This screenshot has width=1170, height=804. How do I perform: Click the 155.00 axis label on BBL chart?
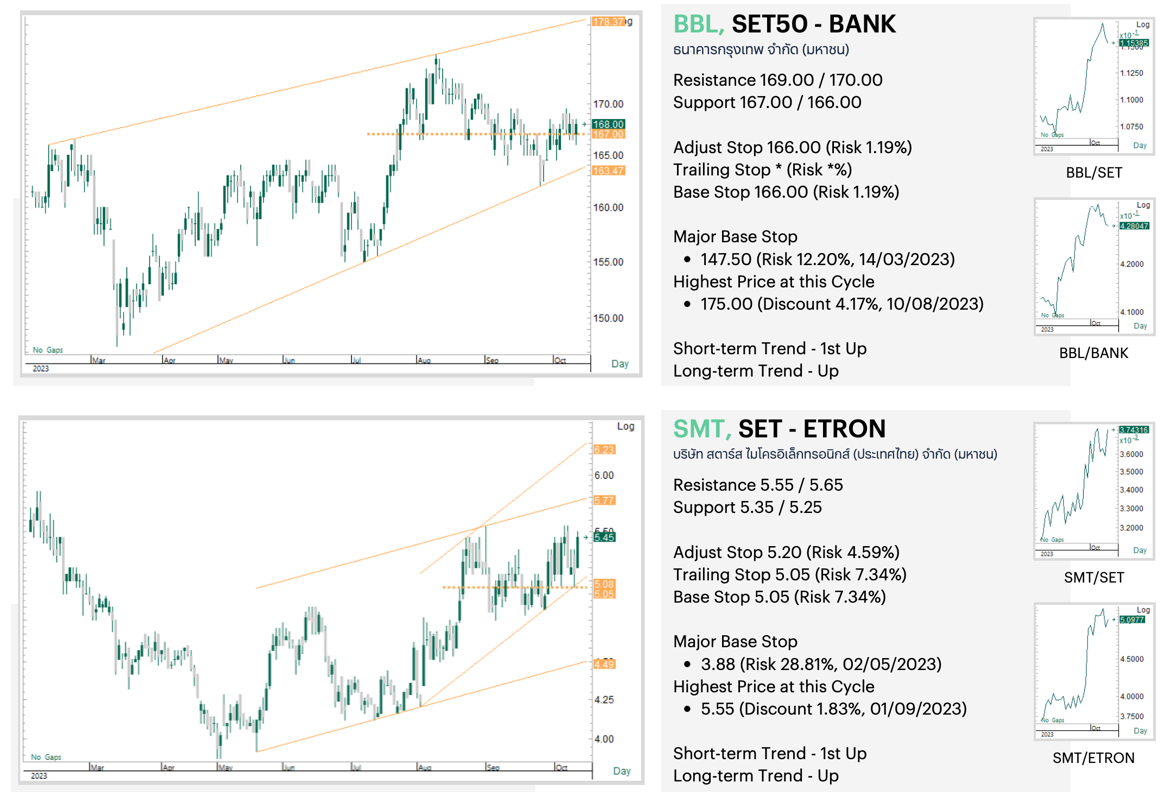(x=608, y=262)
